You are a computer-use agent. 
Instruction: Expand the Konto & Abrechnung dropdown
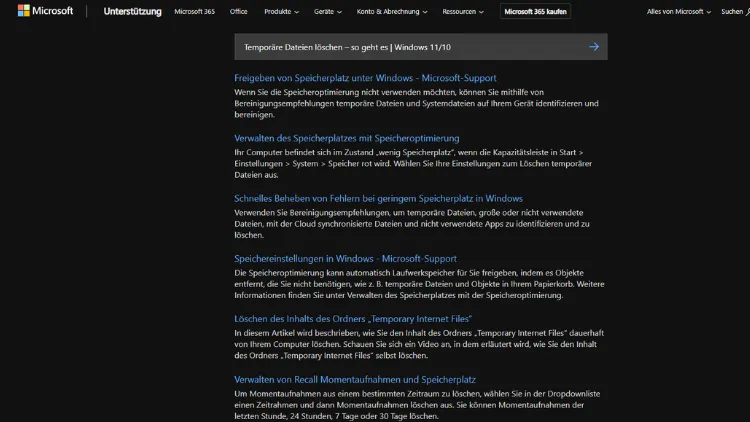pos(392,11)
